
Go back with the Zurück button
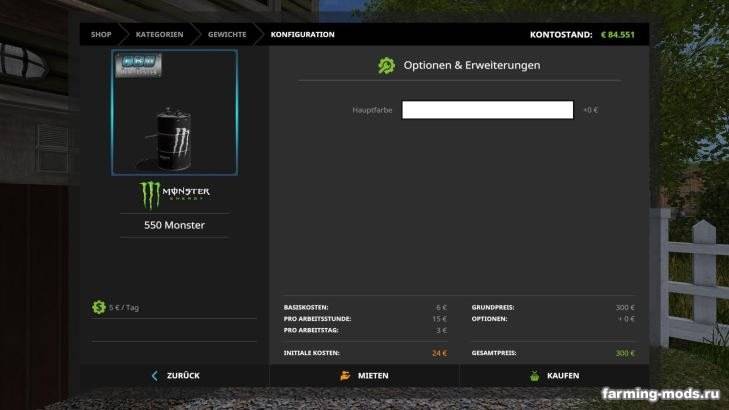coord(175,376)
